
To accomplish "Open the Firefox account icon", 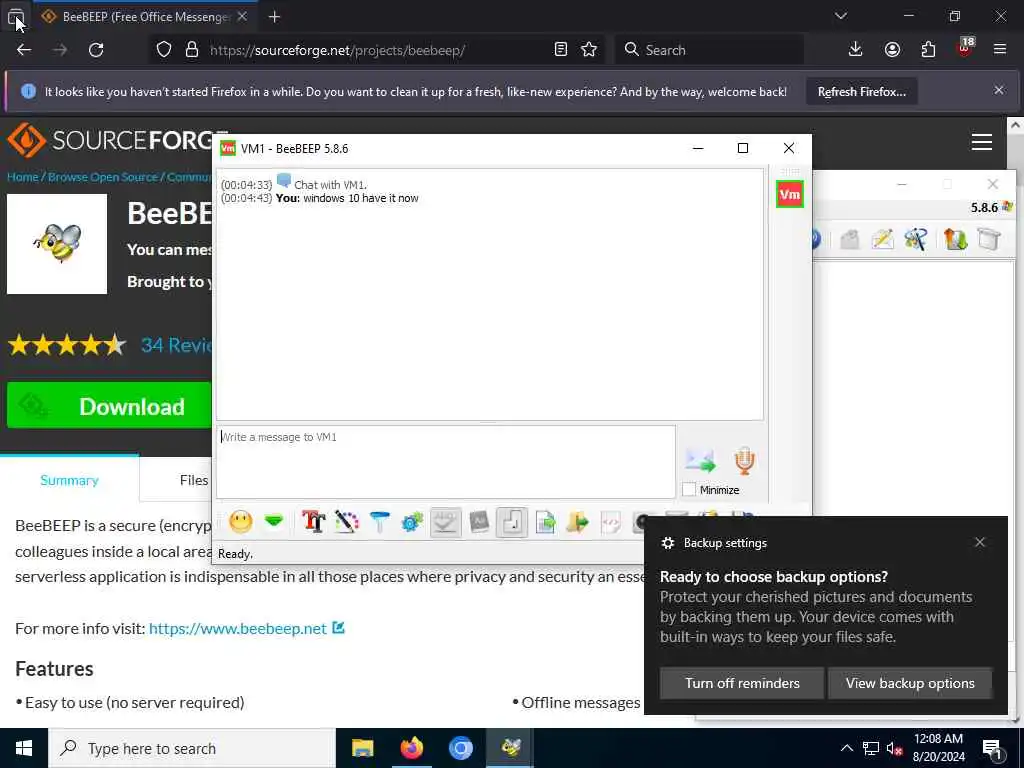I will [892, 50].
